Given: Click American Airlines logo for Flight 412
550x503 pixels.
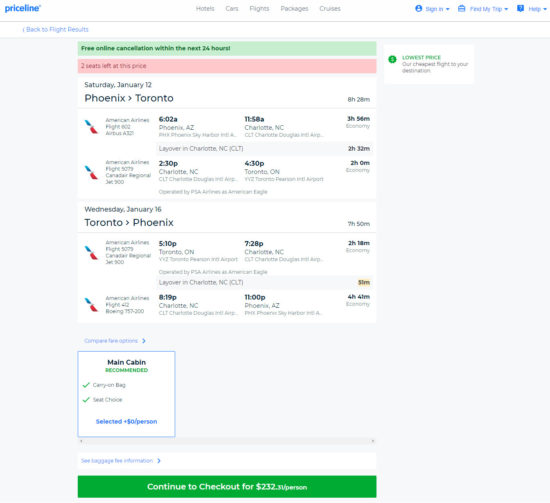Looking at the screenshot, I should click(x=91, y=304).
